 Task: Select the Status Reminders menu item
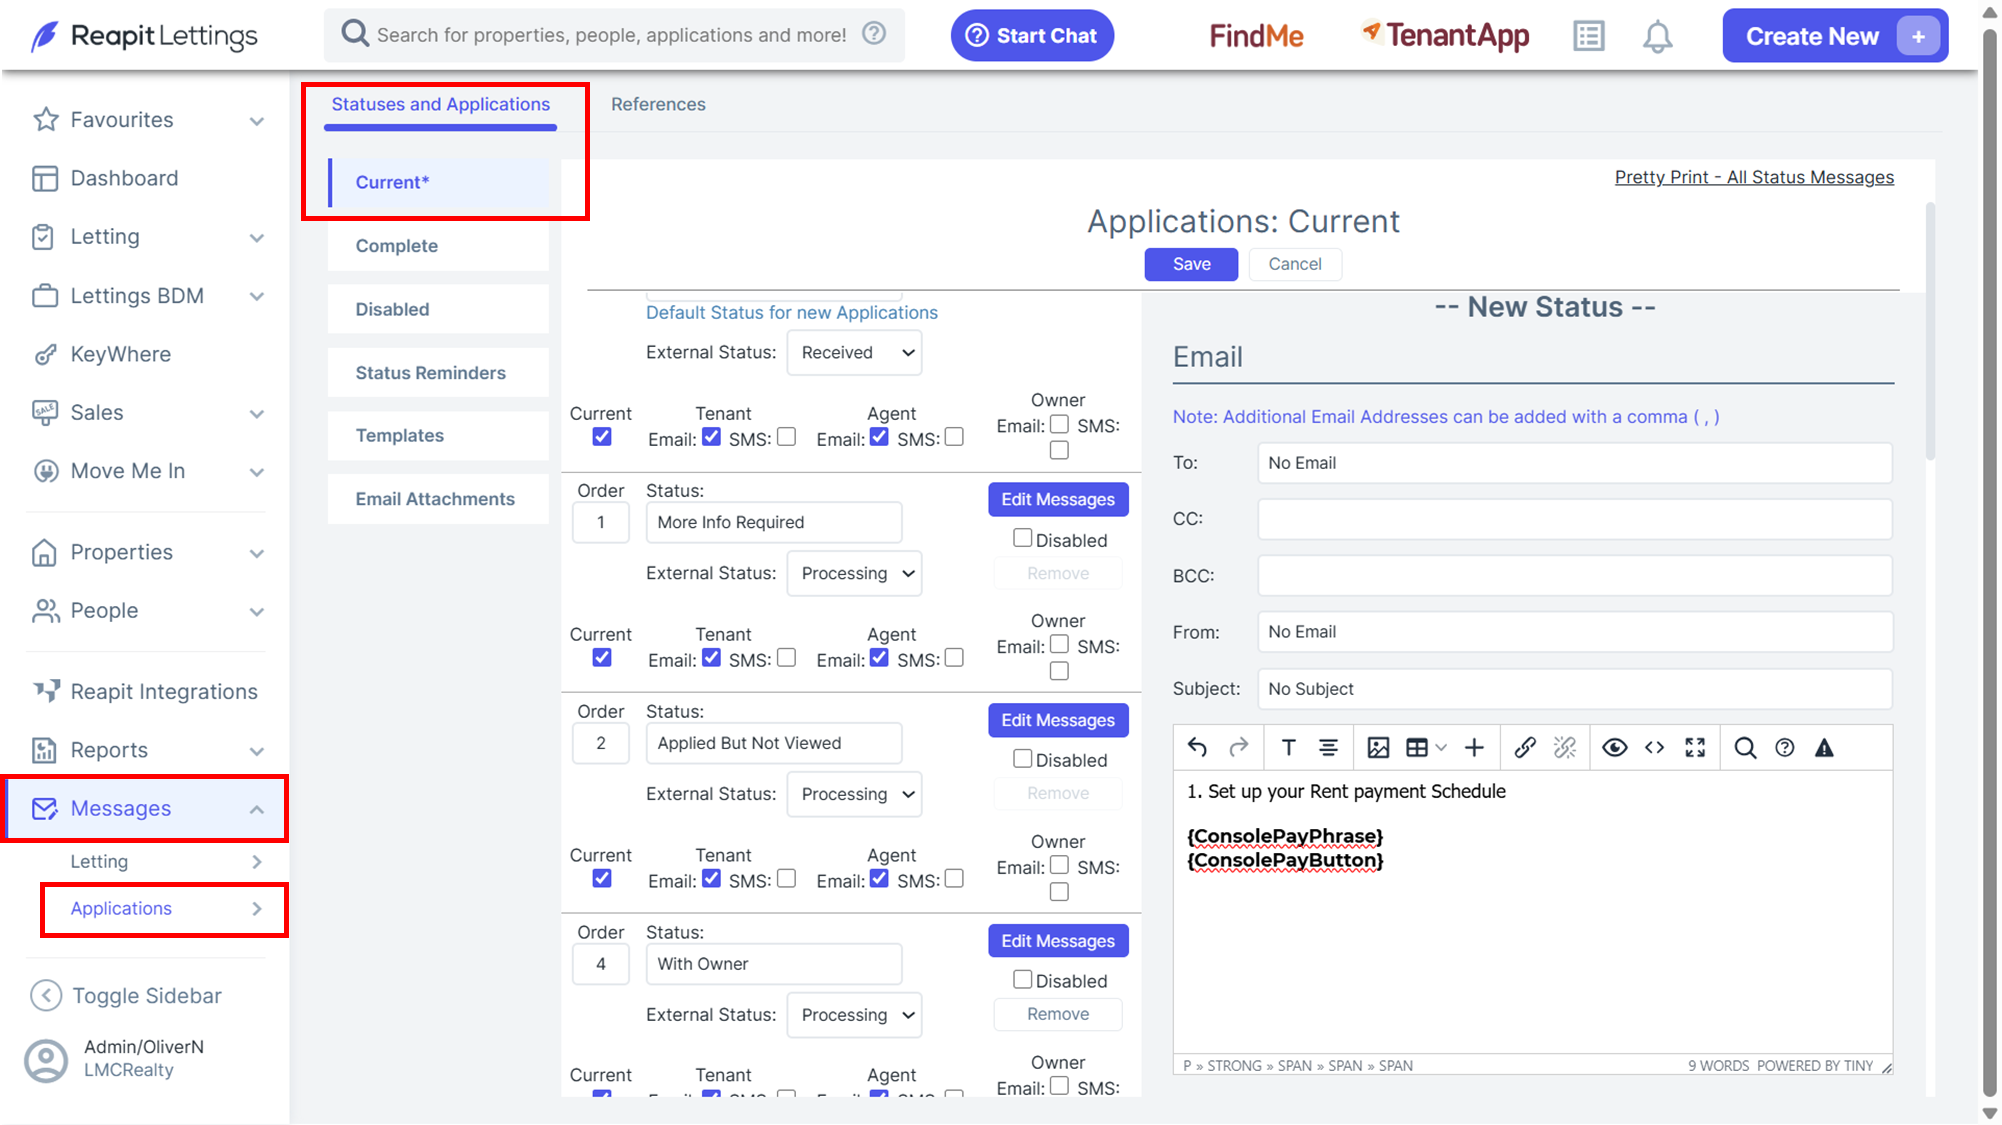point(438,373)
